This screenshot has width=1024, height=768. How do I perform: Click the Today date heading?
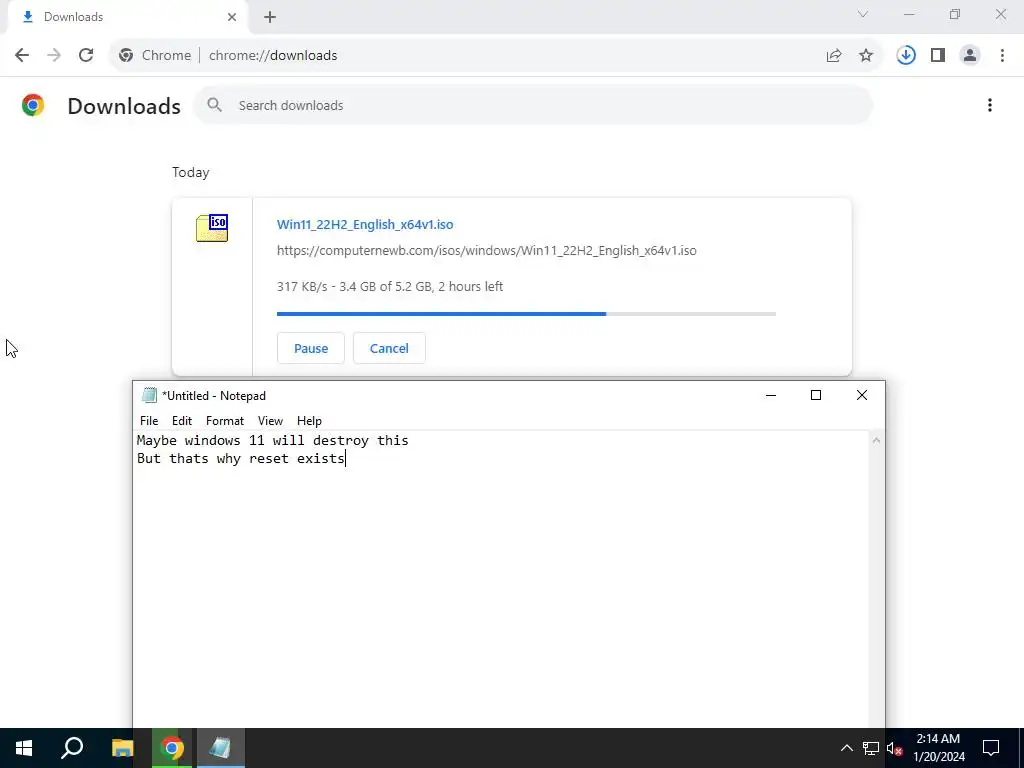[191, 172]
